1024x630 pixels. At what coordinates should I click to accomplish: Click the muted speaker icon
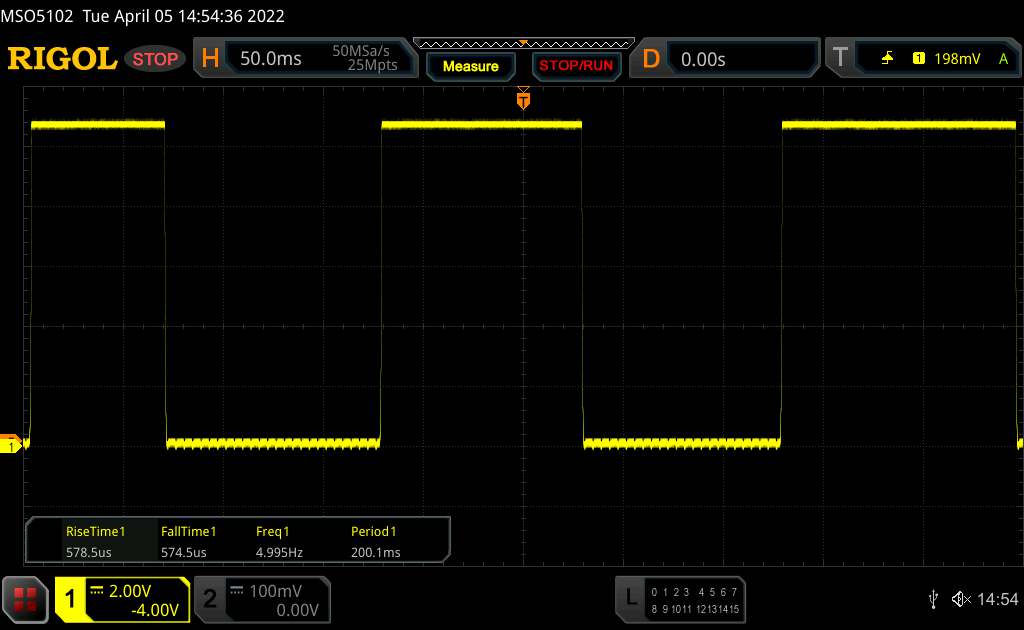[x=961, y=599]
